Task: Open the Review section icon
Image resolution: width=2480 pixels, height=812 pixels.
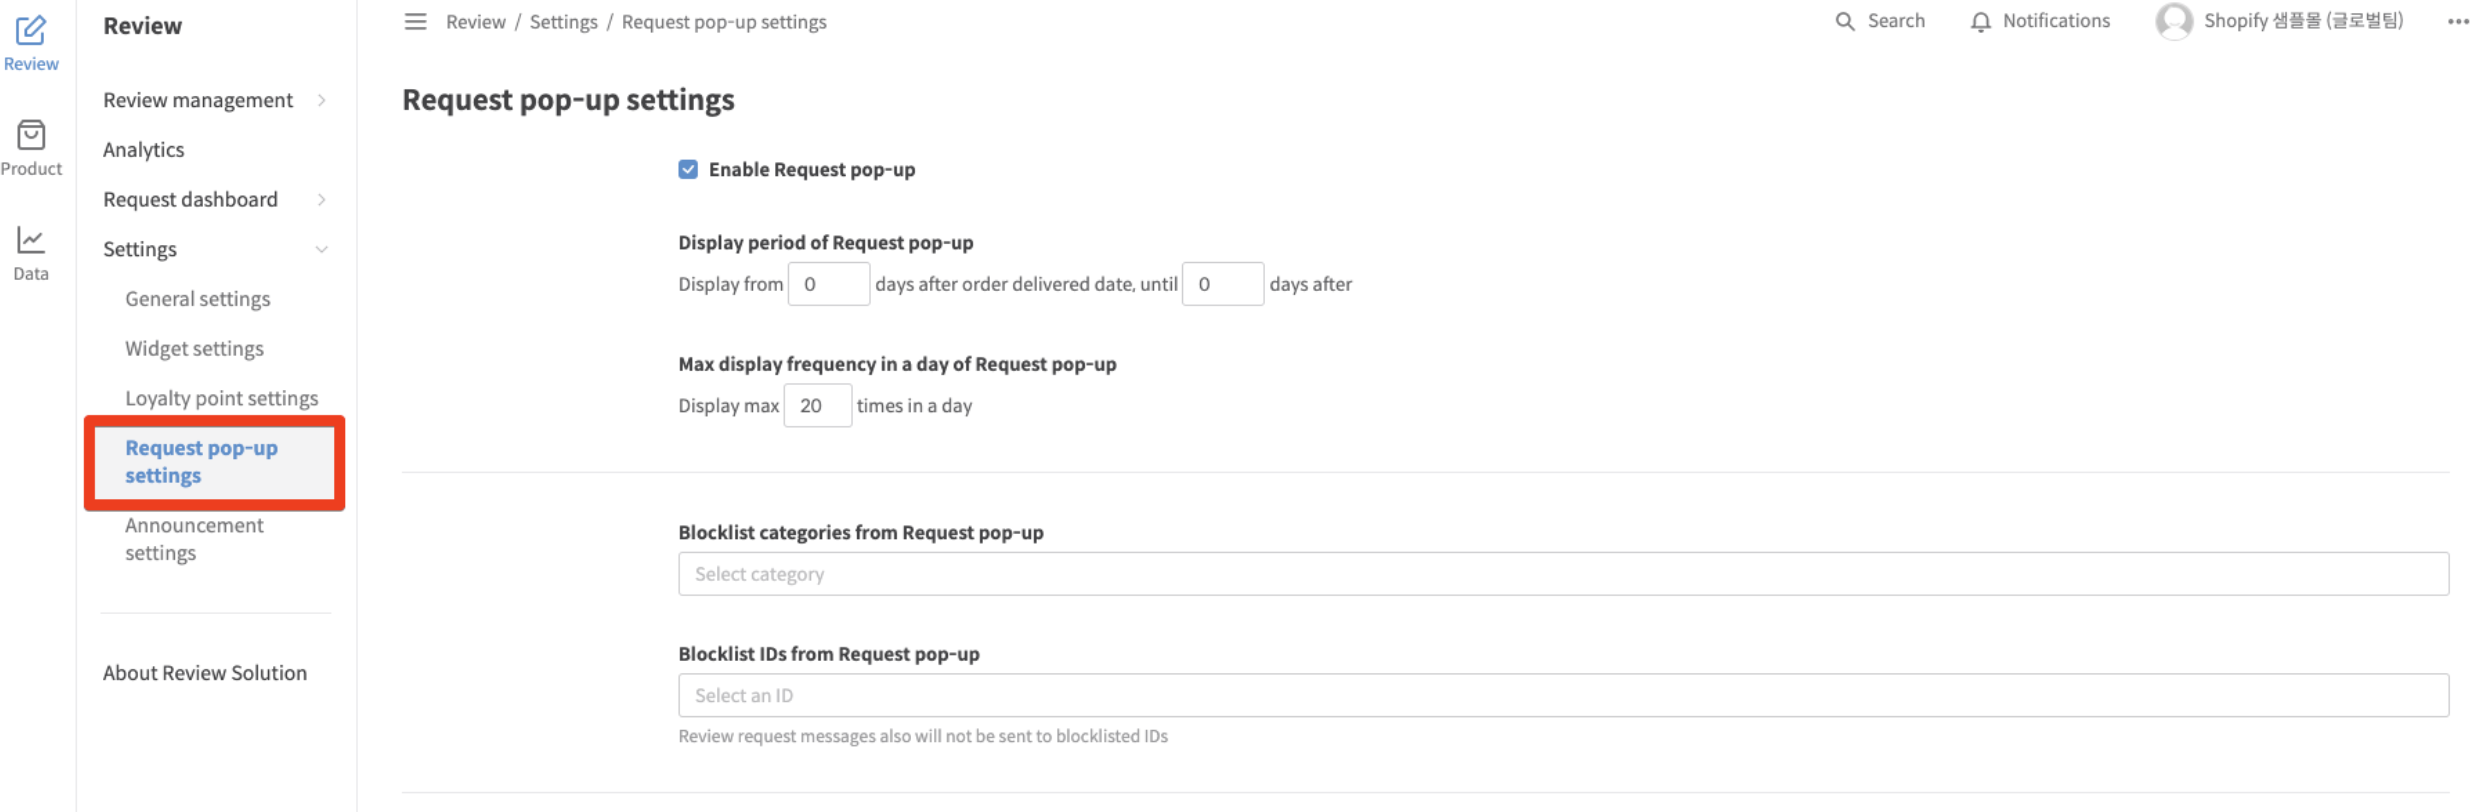Action: coord(31,31)
